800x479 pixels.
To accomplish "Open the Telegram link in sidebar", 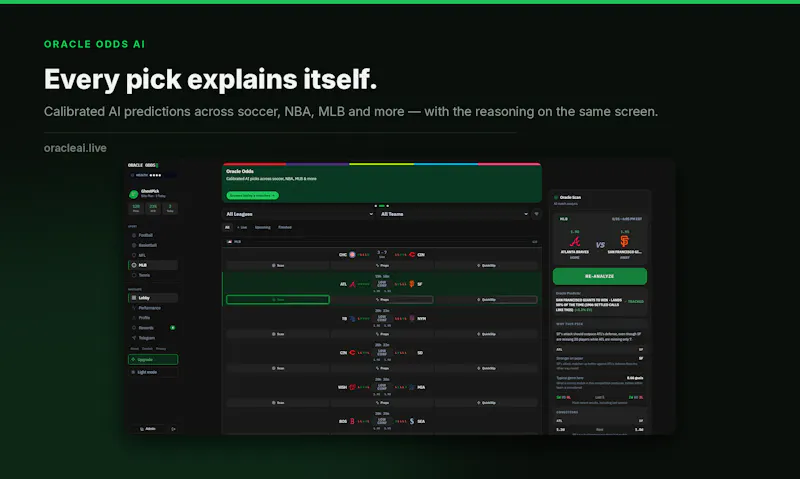I will (x=153, y=338).
